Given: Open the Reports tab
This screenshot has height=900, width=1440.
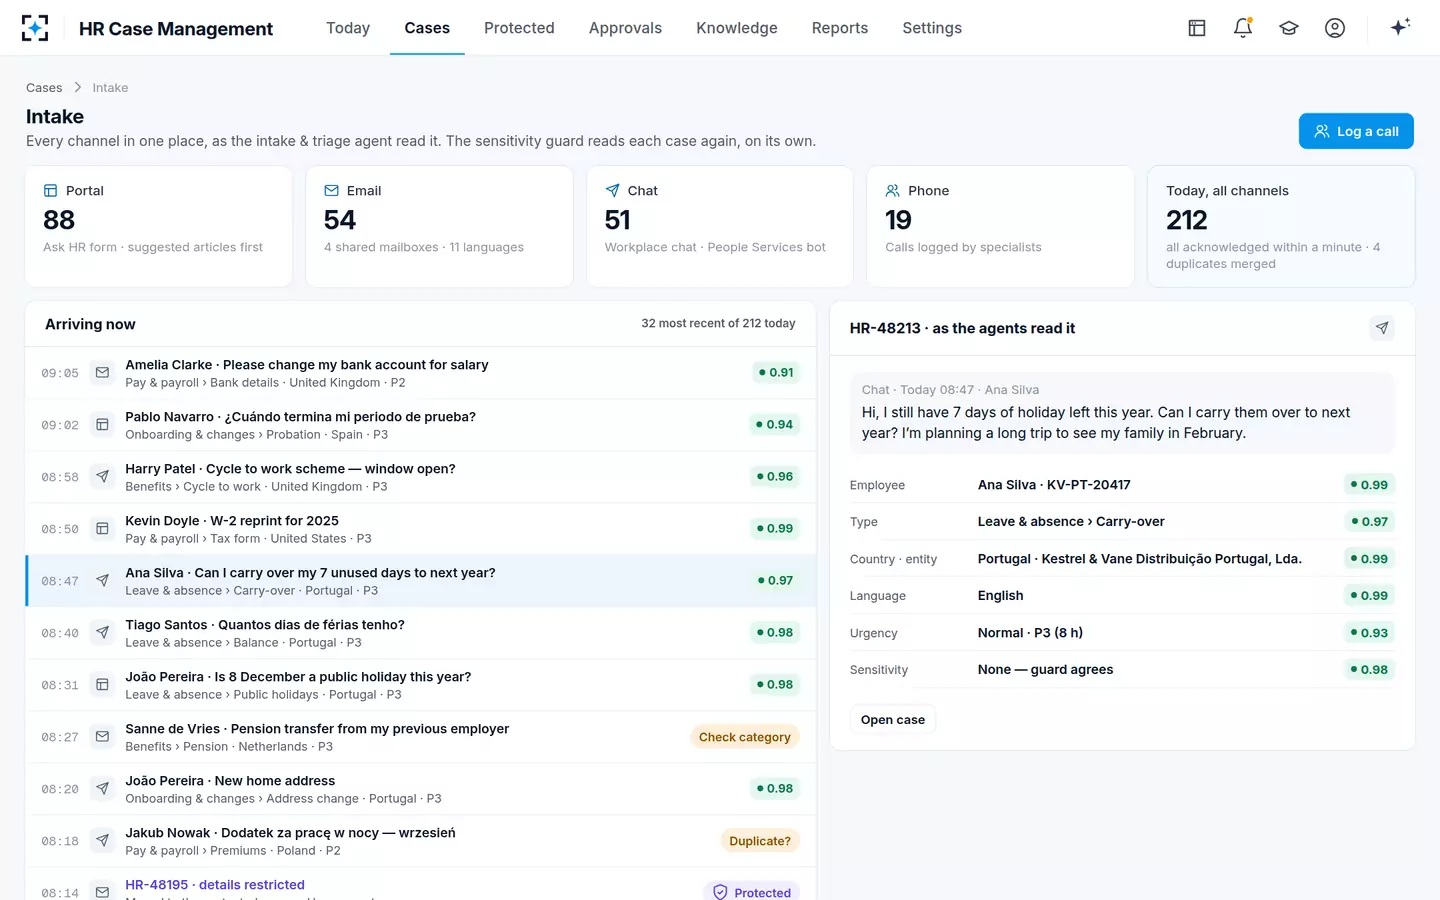Looking at the screenshot, I should 840,28.
